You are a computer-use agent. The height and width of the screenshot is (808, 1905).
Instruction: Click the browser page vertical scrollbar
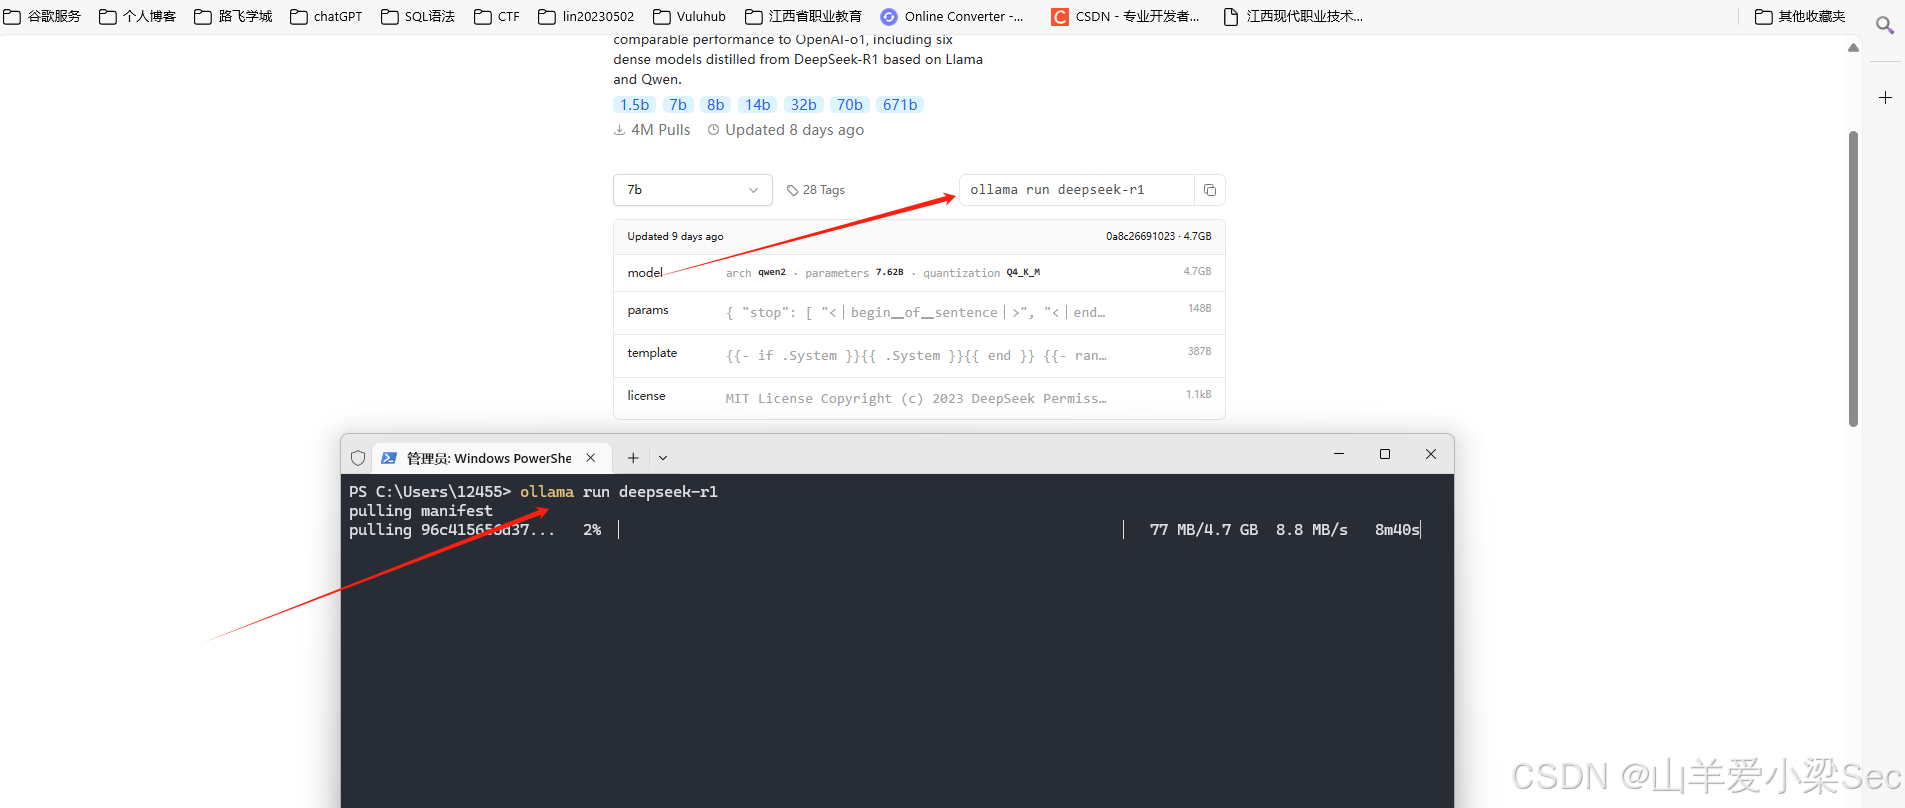[x=1853, y=279]
